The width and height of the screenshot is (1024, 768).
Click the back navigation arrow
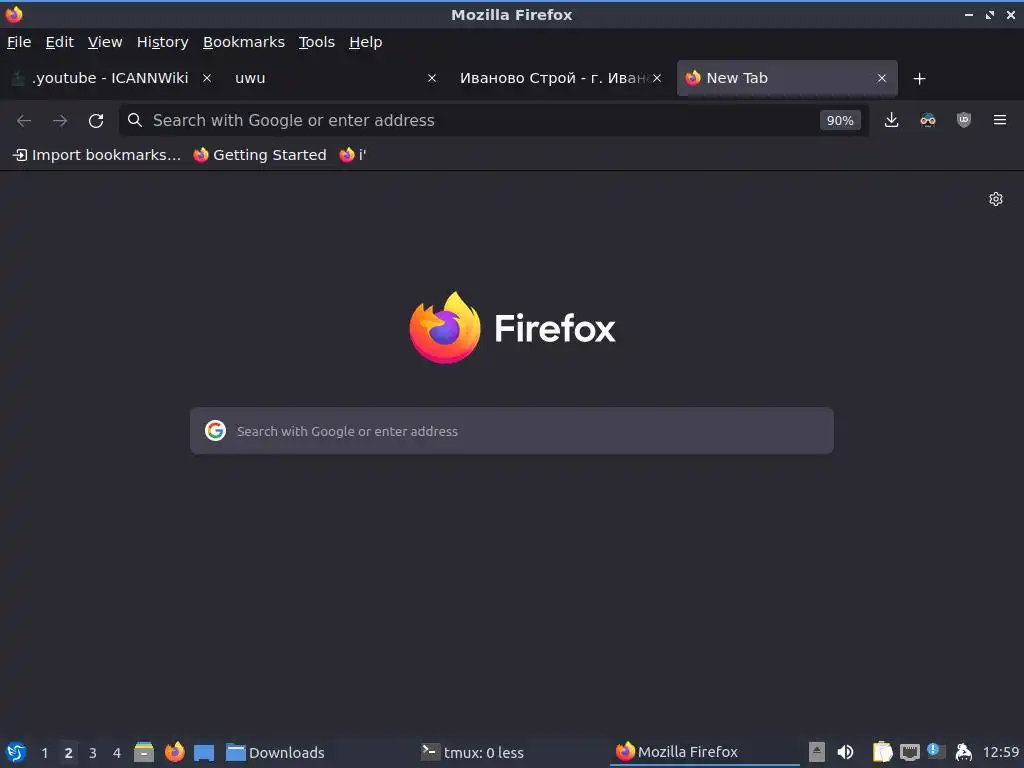point(24,120)
